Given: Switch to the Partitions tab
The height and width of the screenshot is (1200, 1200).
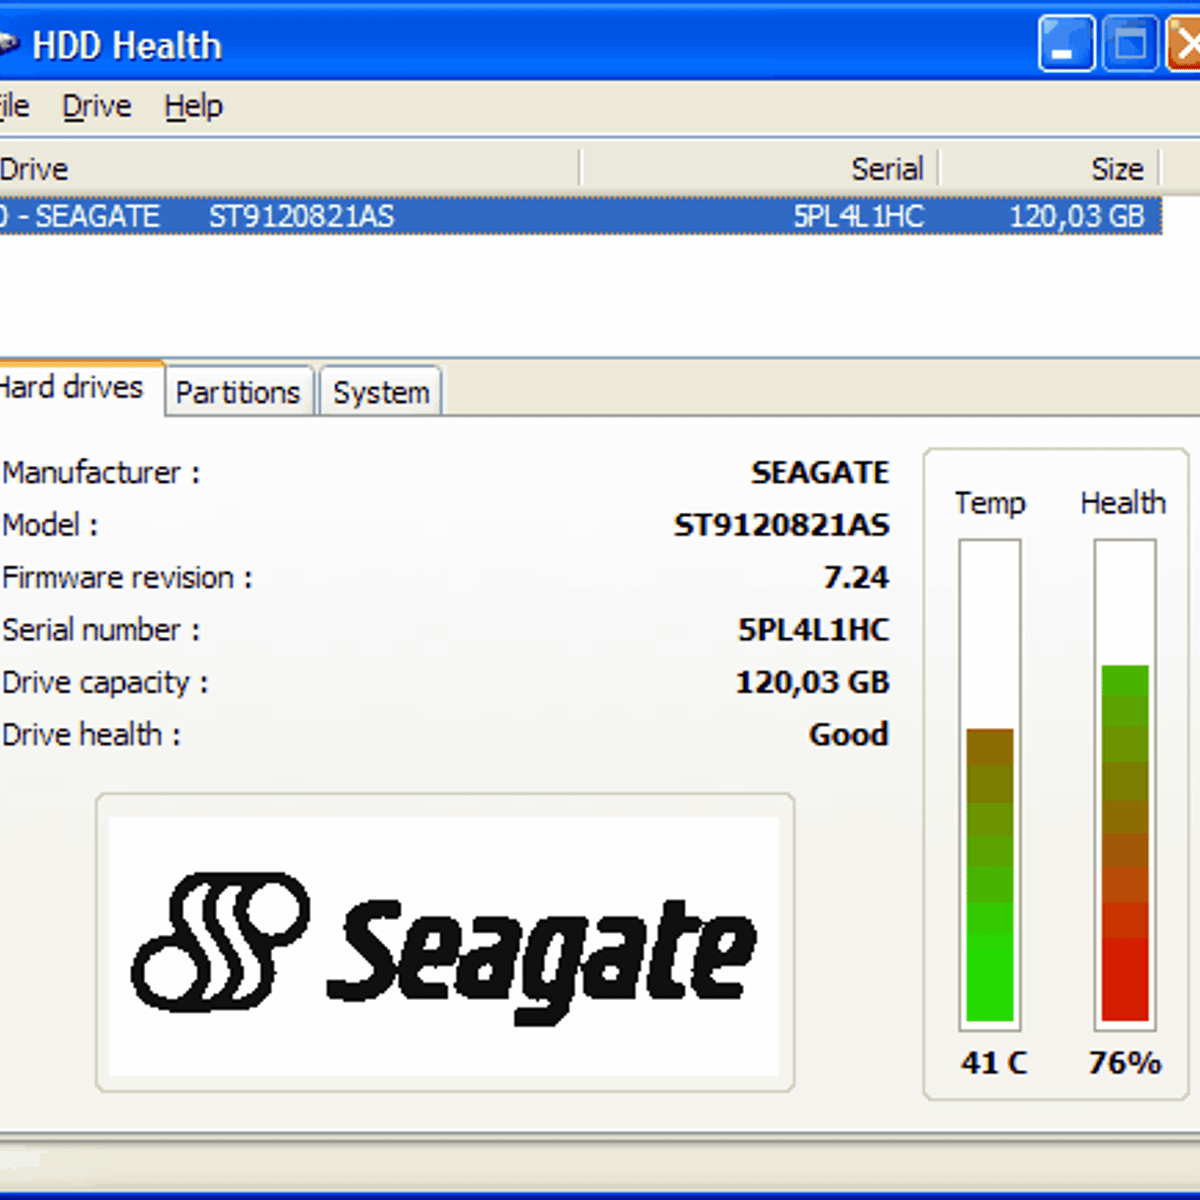Looking at the screenshot, I should [x=238, y=392].
